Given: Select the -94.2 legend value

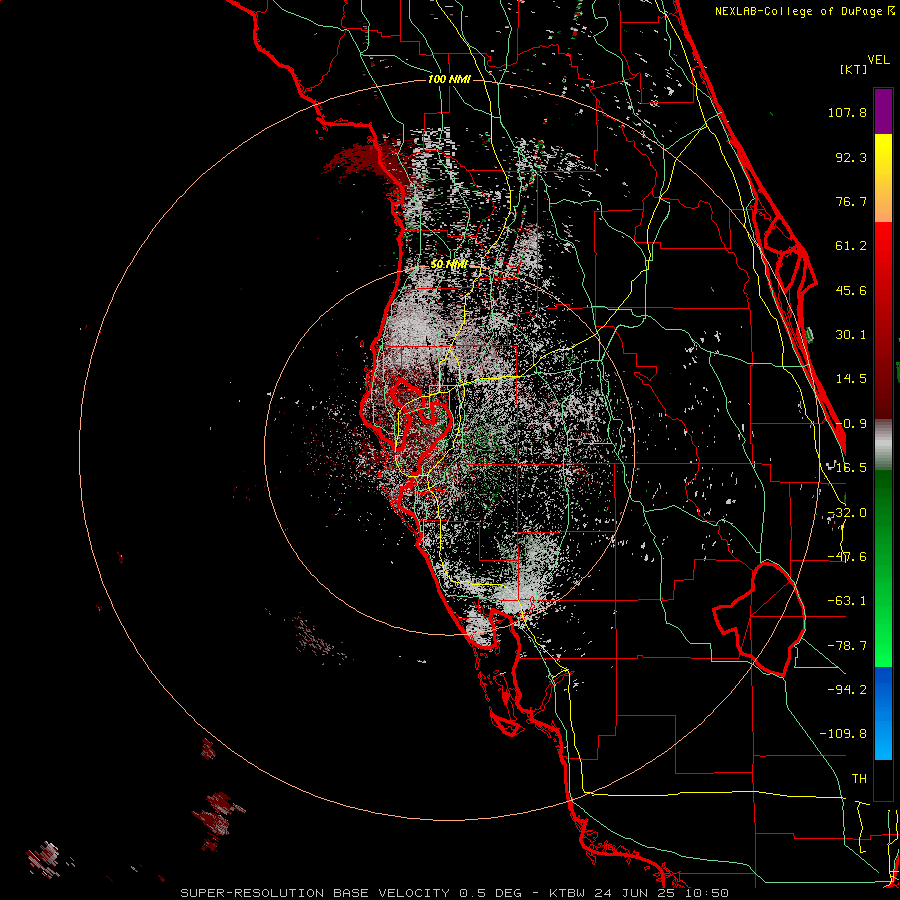Looking at the screenshot, I should pos(847,689).
